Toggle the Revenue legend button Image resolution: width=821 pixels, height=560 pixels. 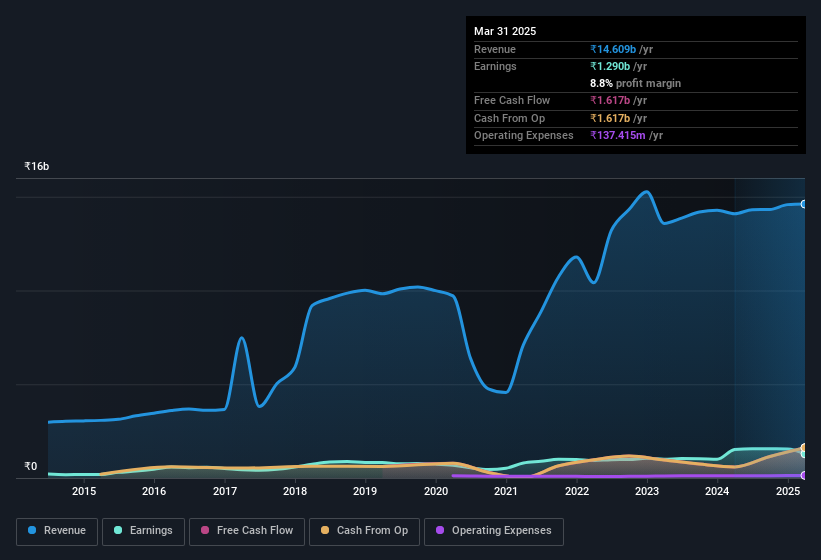click(57, 531)
